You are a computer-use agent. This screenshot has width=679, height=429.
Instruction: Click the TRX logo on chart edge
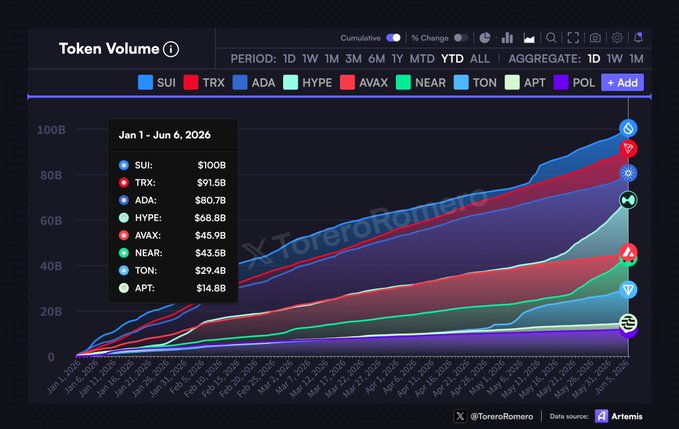tap(628, 148)
